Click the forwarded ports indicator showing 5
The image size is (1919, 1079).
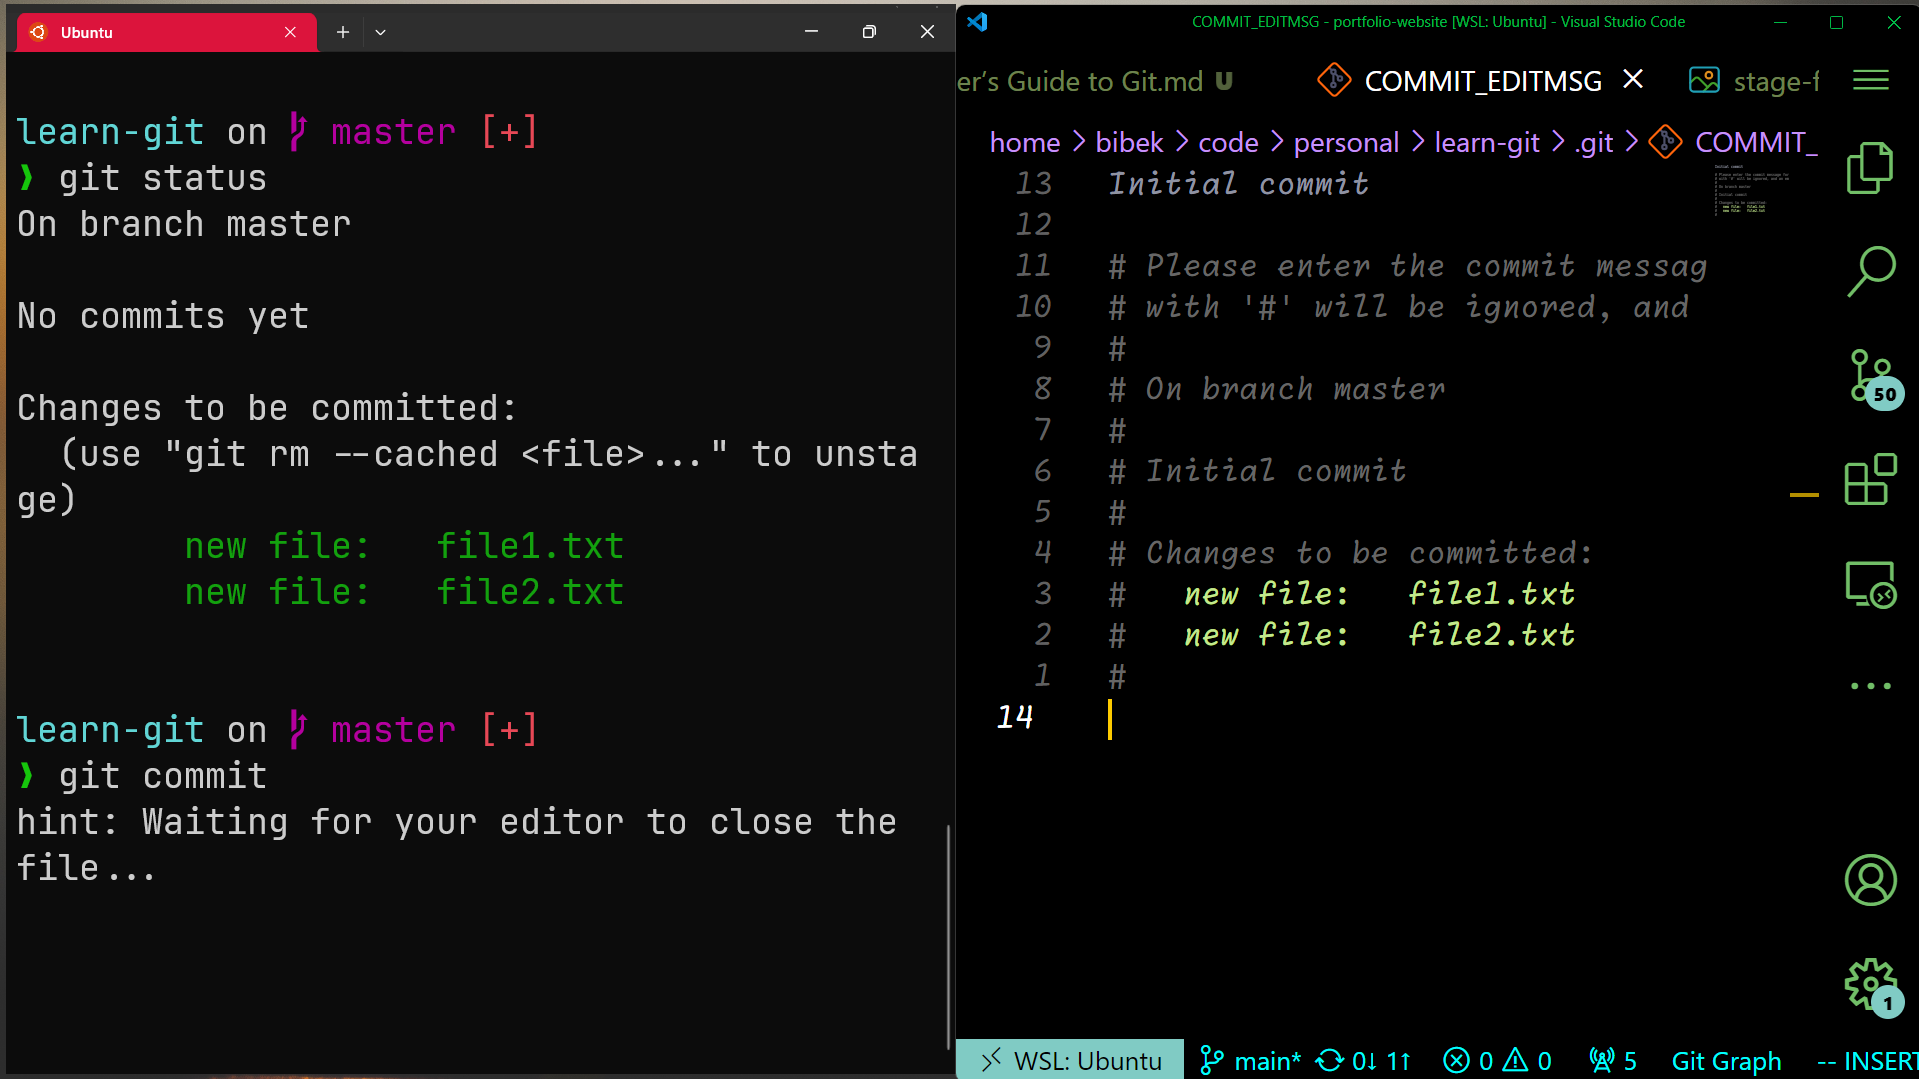tap(1610, 1060)
